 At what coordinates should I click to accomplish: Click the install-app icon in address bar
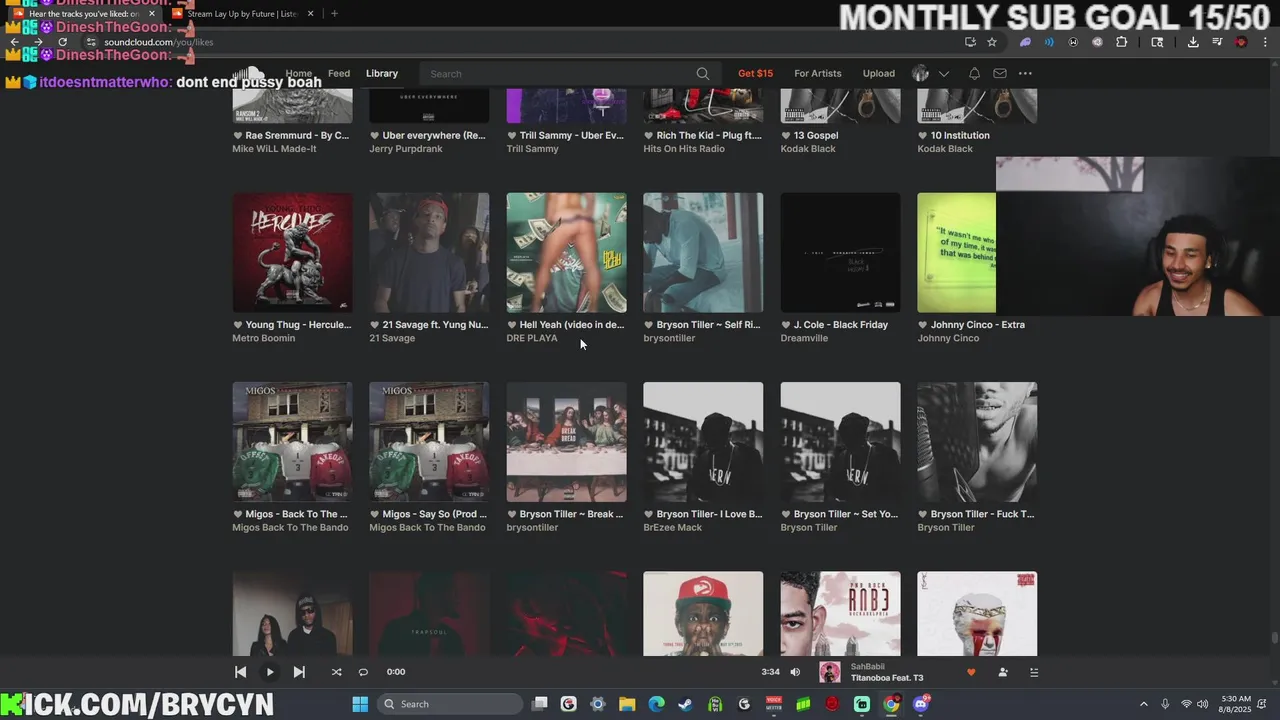[970, 42]
